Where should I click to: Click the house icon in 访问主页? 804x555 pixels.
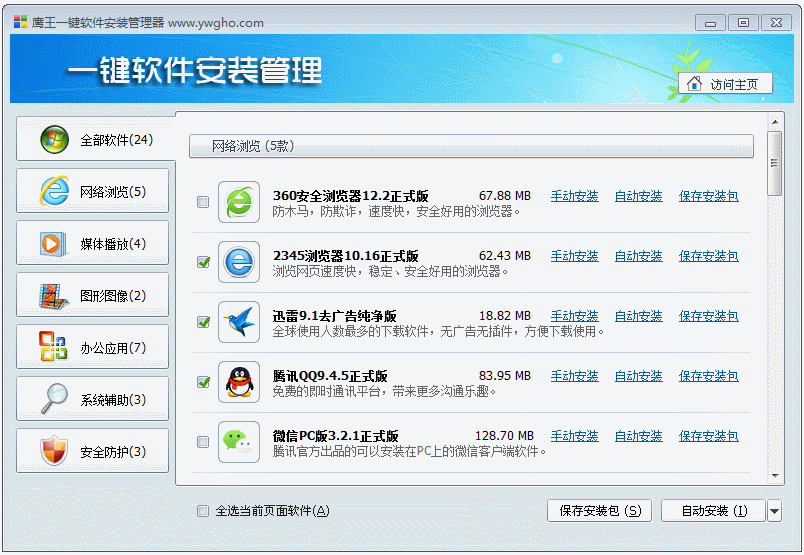tap(694, 83)
